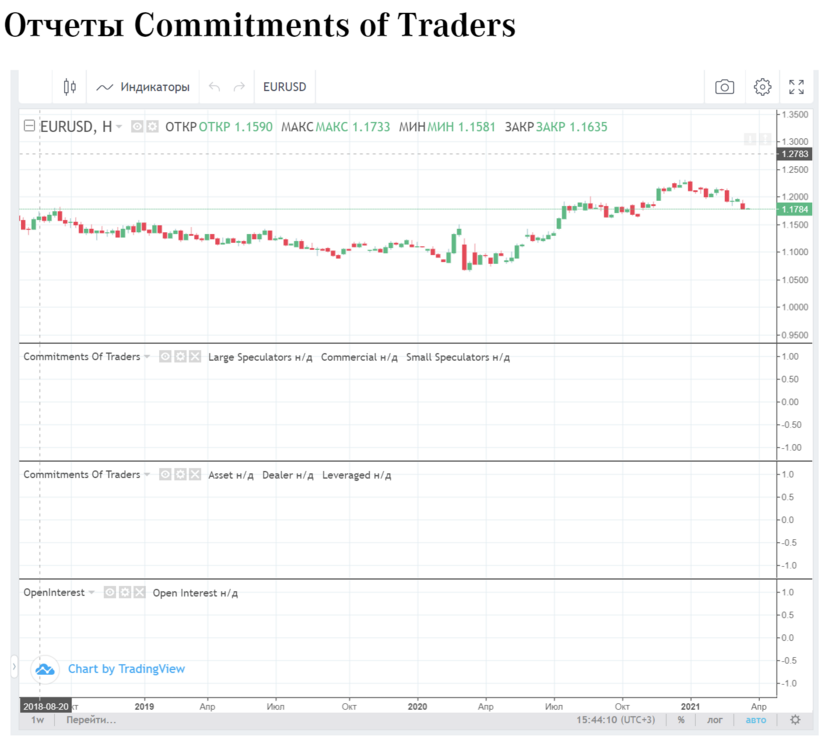The width and height of the screenshot is (828, 750).
Task: Click the 2018-08-20 date marker
Action: coord(46,706)
